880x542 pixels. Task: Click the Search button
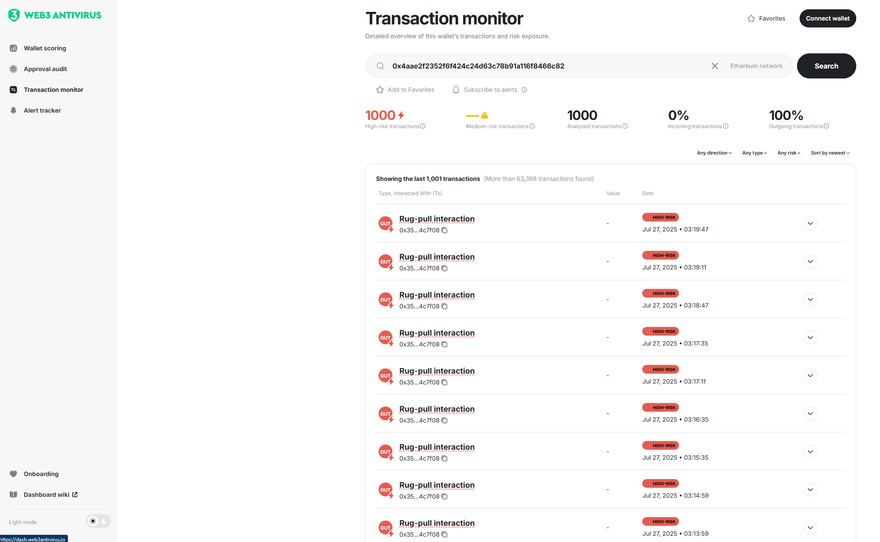826,66
